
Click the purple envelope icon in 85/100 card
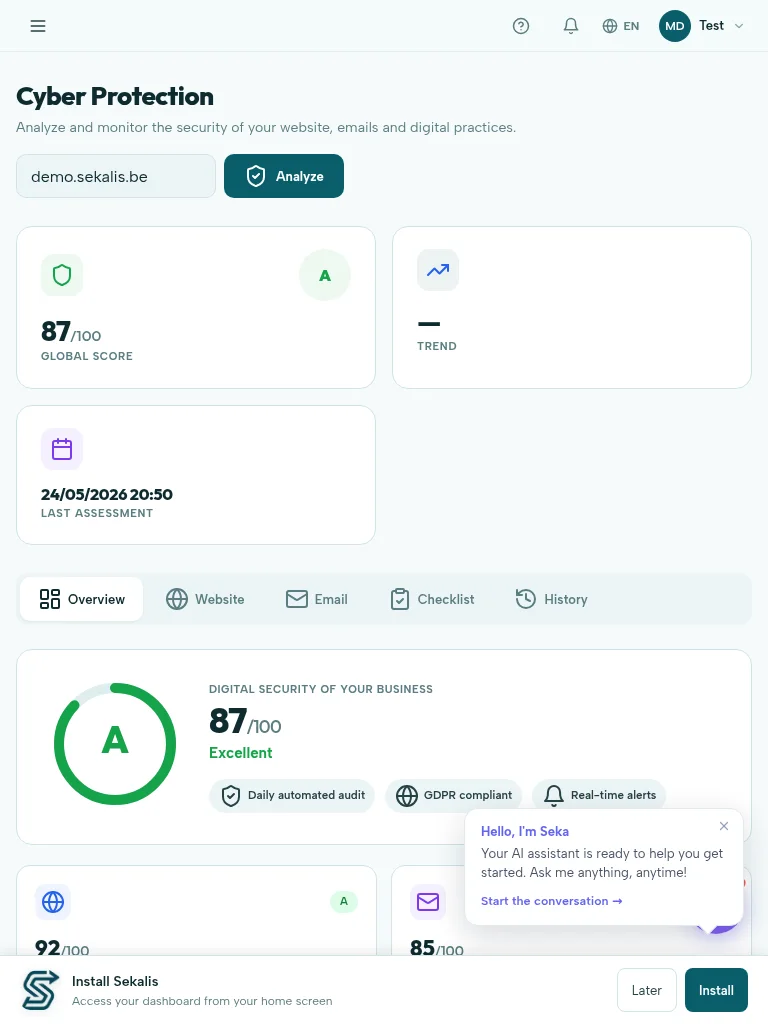[428, 902]
